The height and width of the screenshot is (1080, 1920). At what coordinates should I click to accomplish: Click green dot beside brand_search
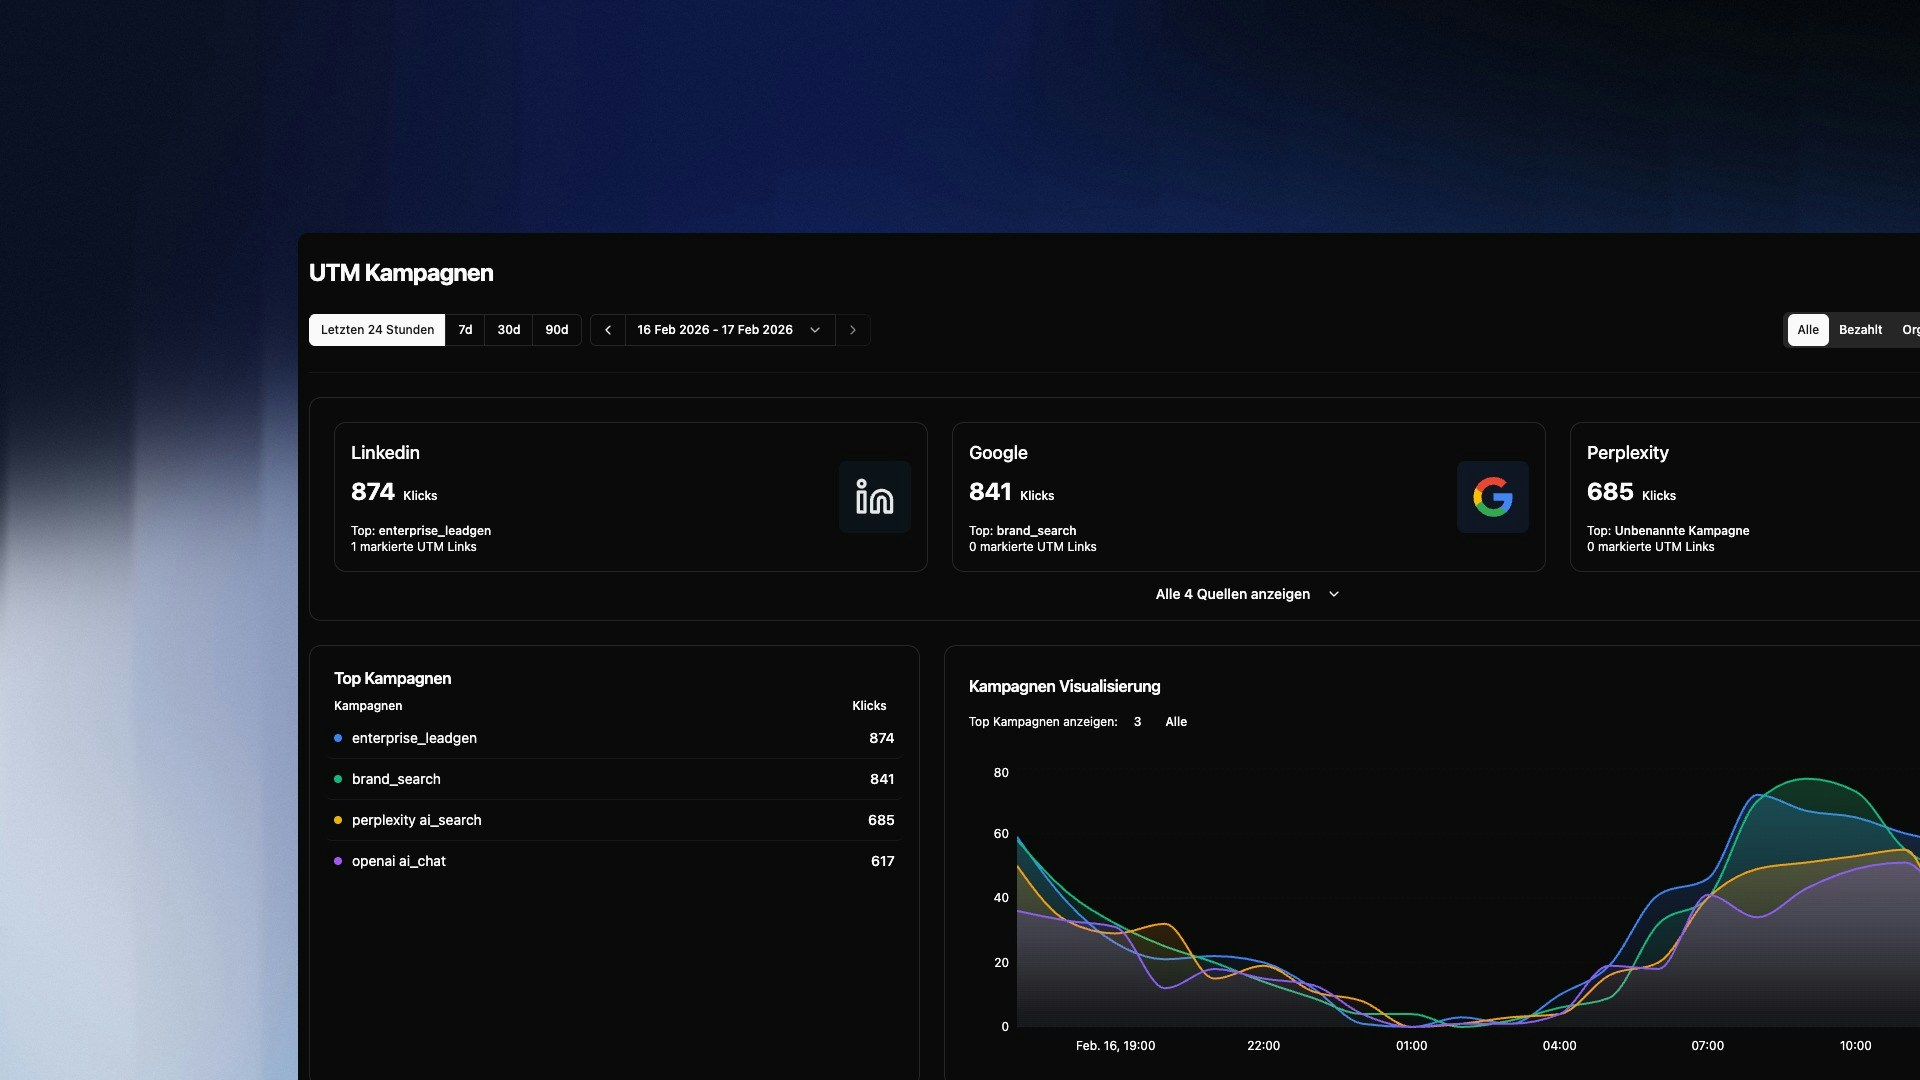[x=338, y=779]
